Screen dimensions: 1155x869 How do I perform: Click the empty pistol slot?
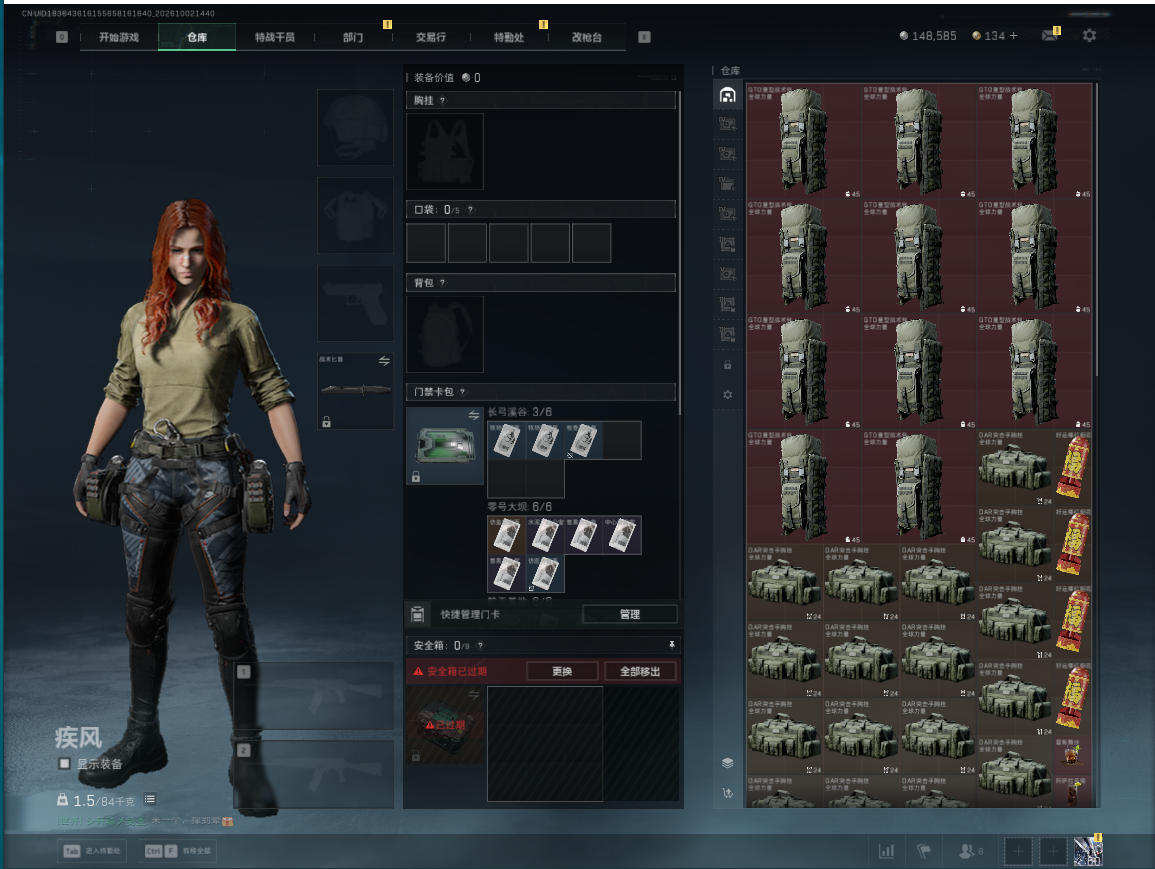(355, 303)
